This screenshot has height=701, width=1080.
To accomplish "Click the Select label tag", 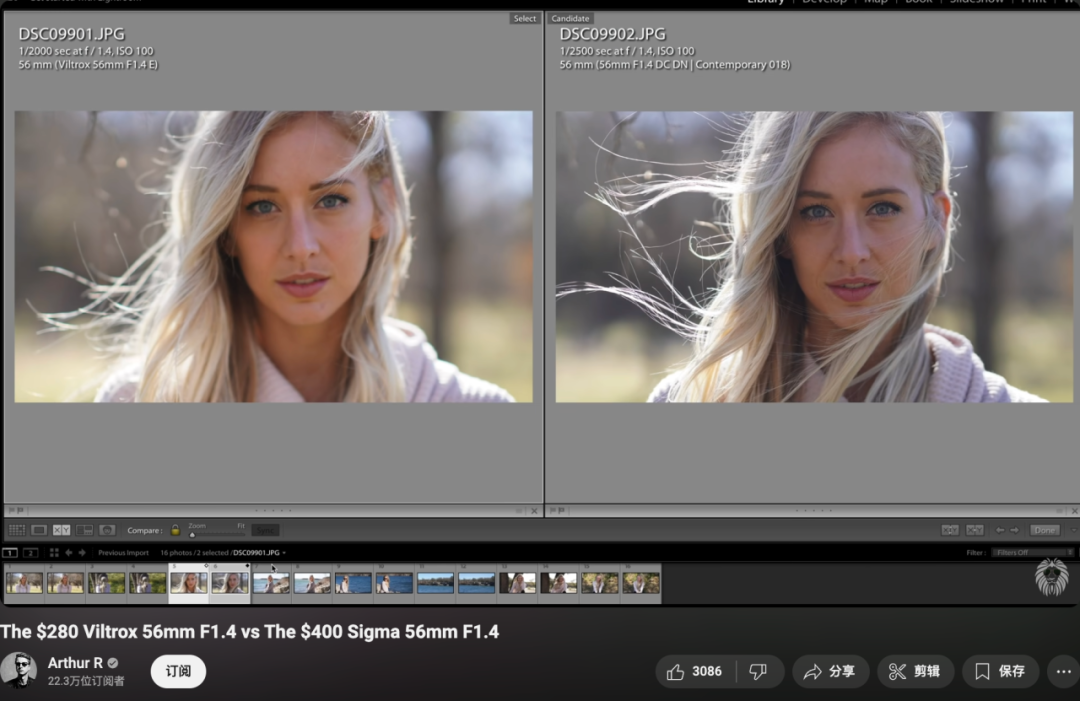I will point(524,19).
